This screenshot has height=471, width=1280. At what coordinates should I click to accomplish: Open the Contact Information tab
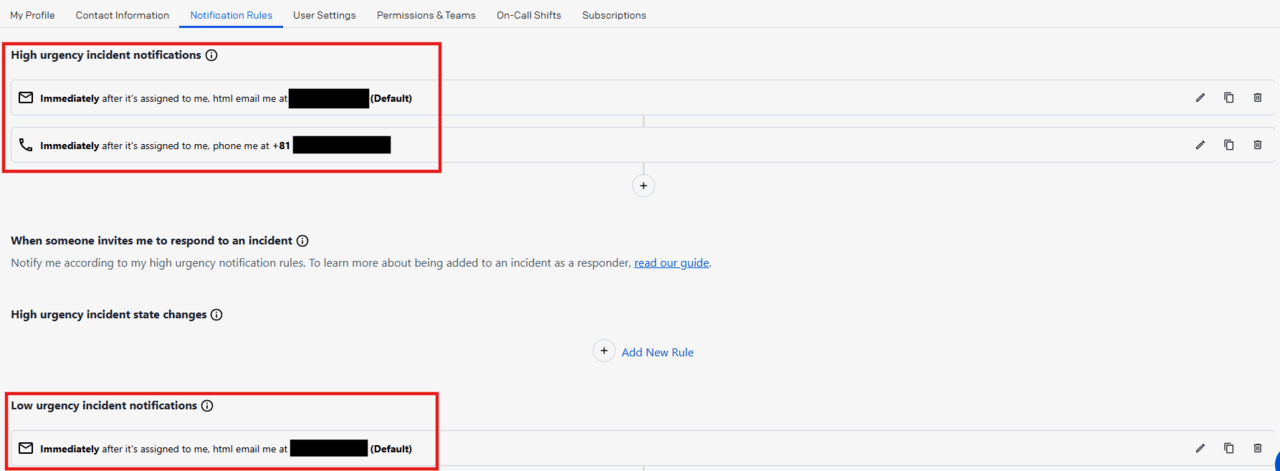pyautogui.click(x=122, y=15)
